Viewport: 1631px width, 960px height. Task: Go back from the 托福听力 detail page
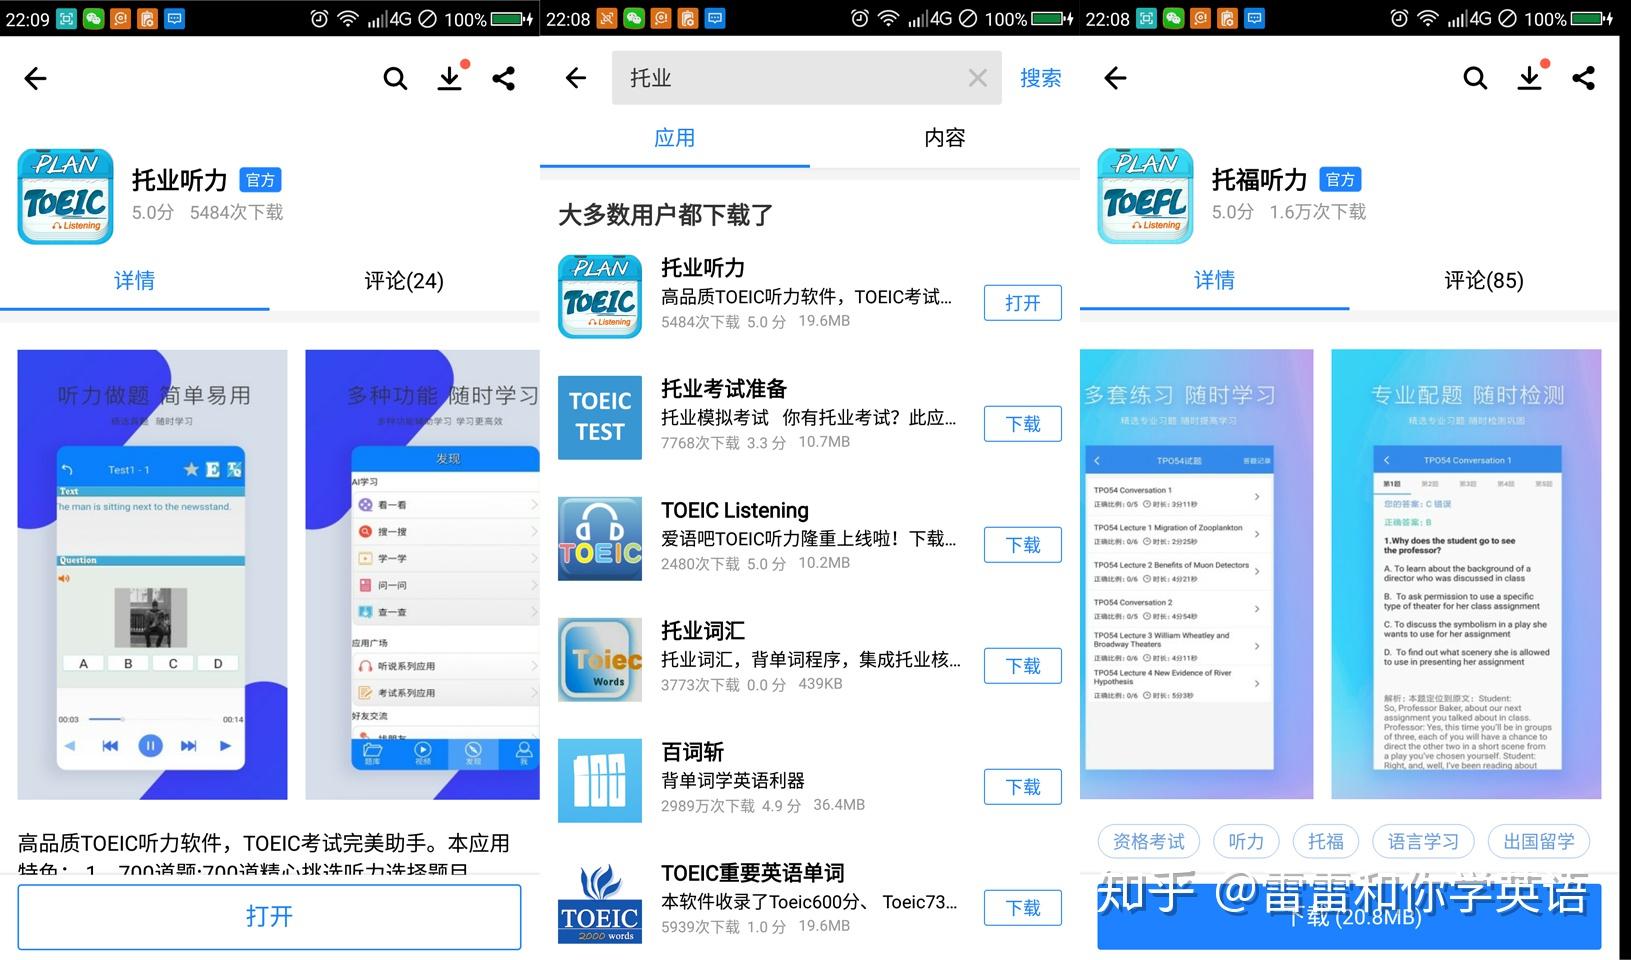click(x=1116, y=78)
